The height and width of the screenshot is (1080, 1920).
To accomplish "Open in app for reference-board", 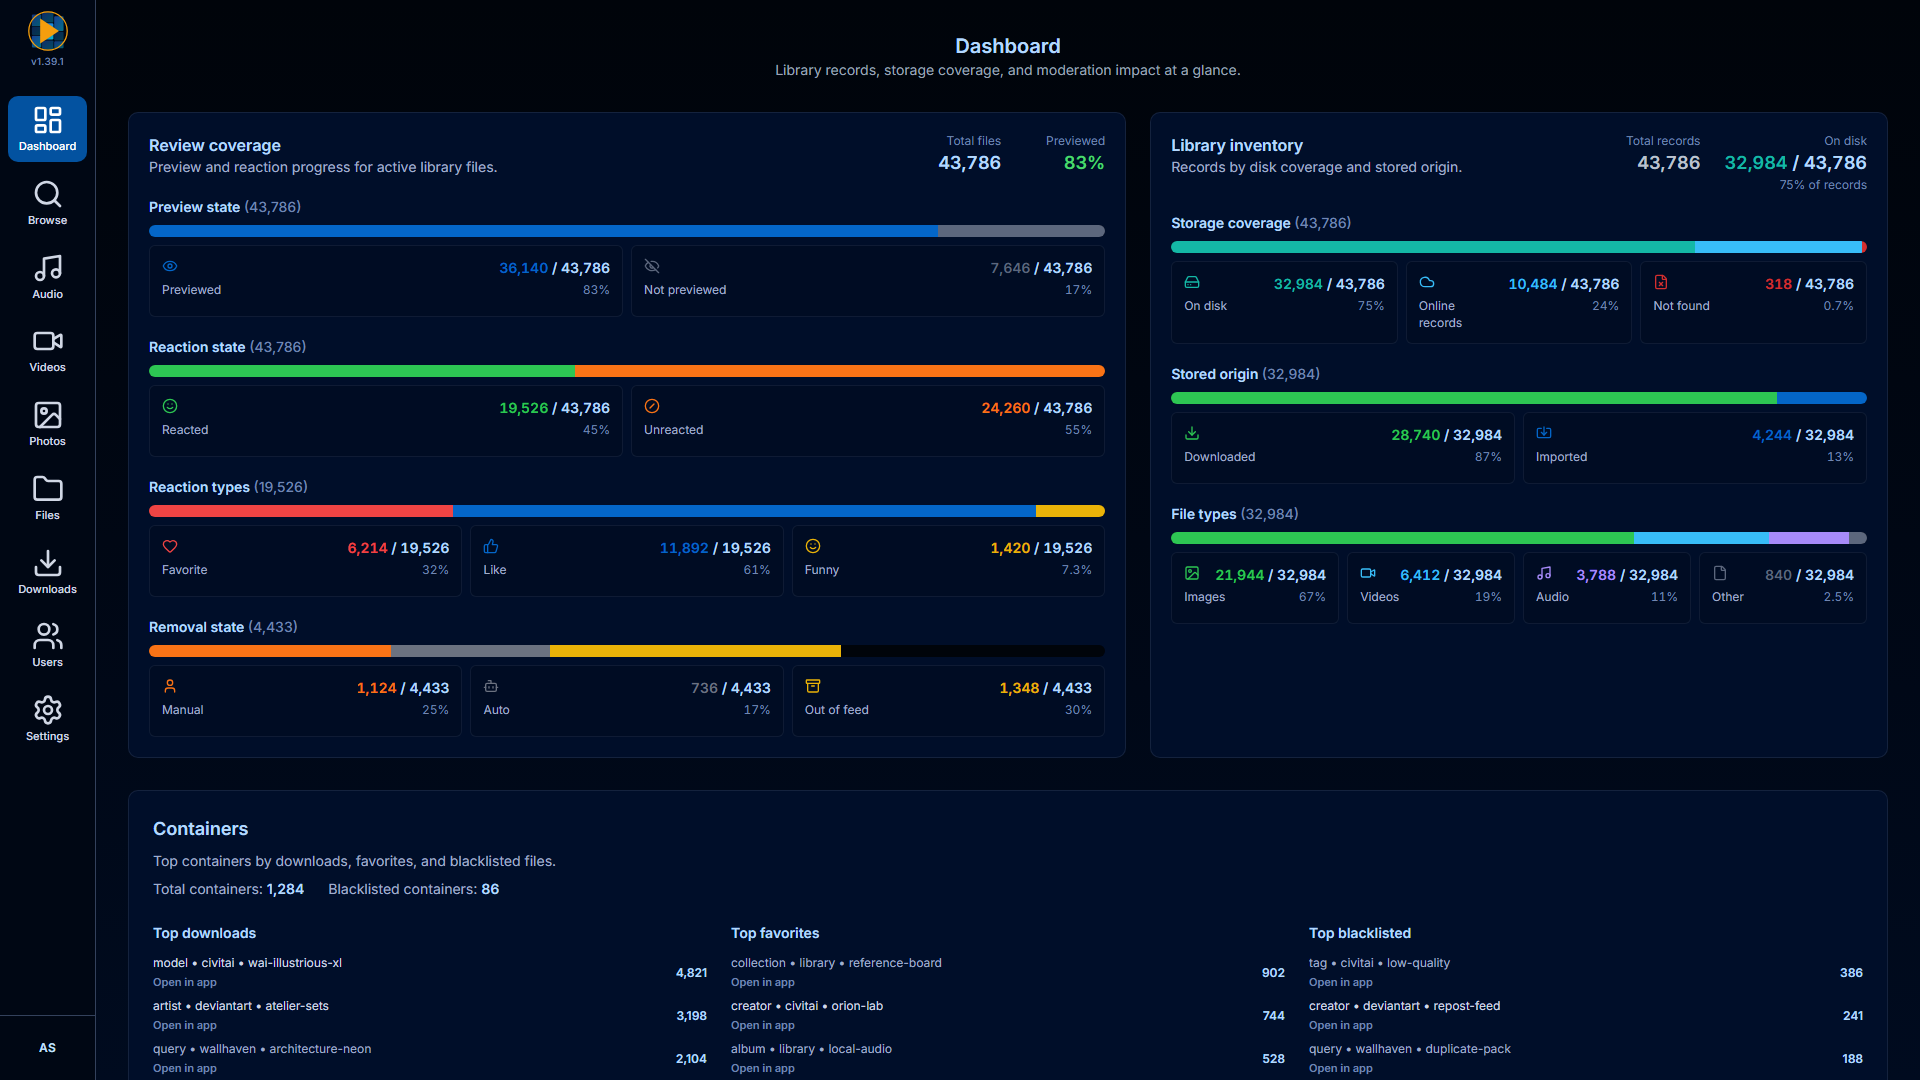I will pyautogui.click(x=763, y=983).
